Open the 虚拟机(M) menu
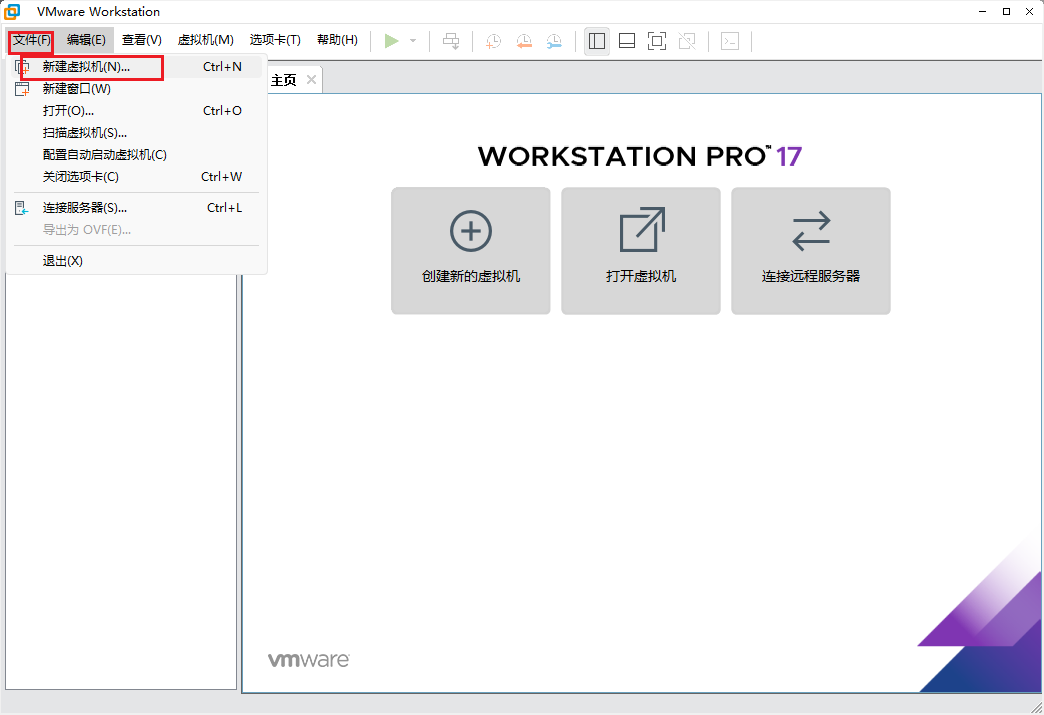The width and height of the screenshot is (1044, 715). 206,40
